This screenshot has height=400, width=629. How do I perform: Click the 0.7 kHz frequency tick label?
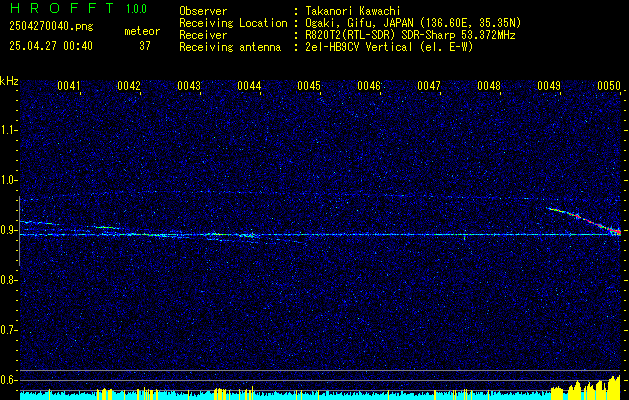pyautogui.click(x=7, y=330)
